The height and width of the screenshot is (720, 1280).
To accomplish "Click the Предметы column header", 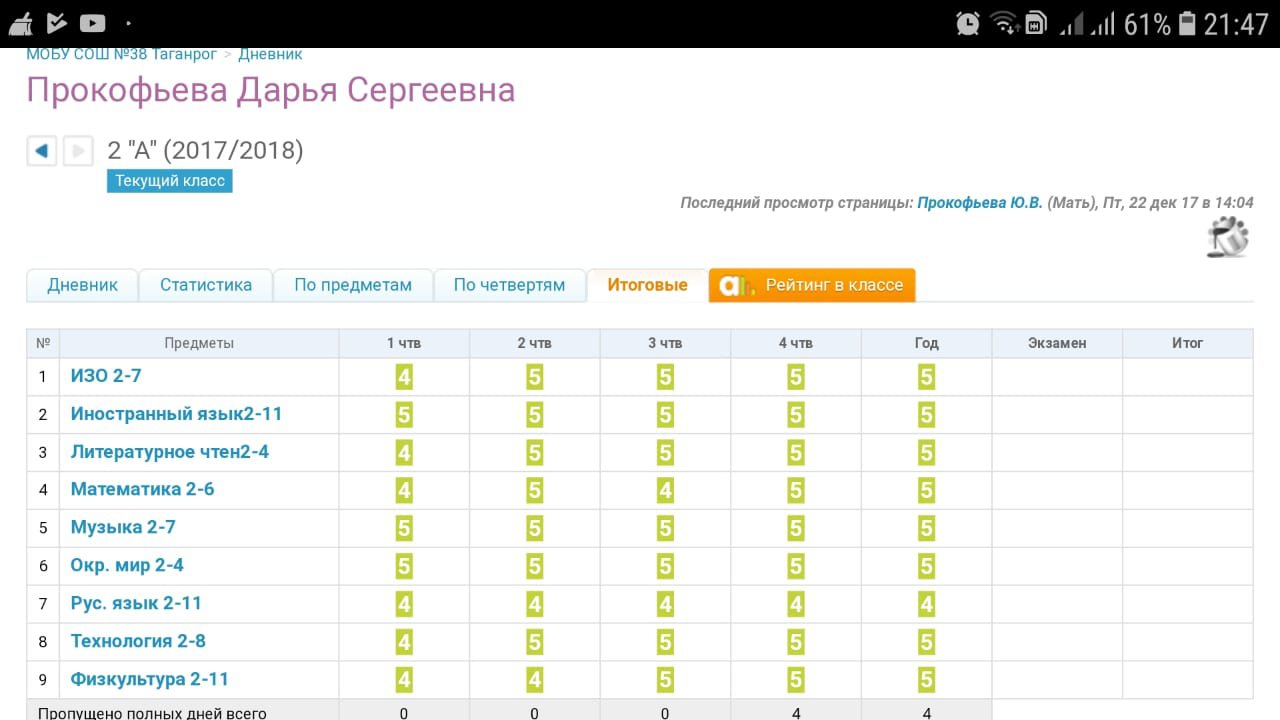I will pos(199,343).
